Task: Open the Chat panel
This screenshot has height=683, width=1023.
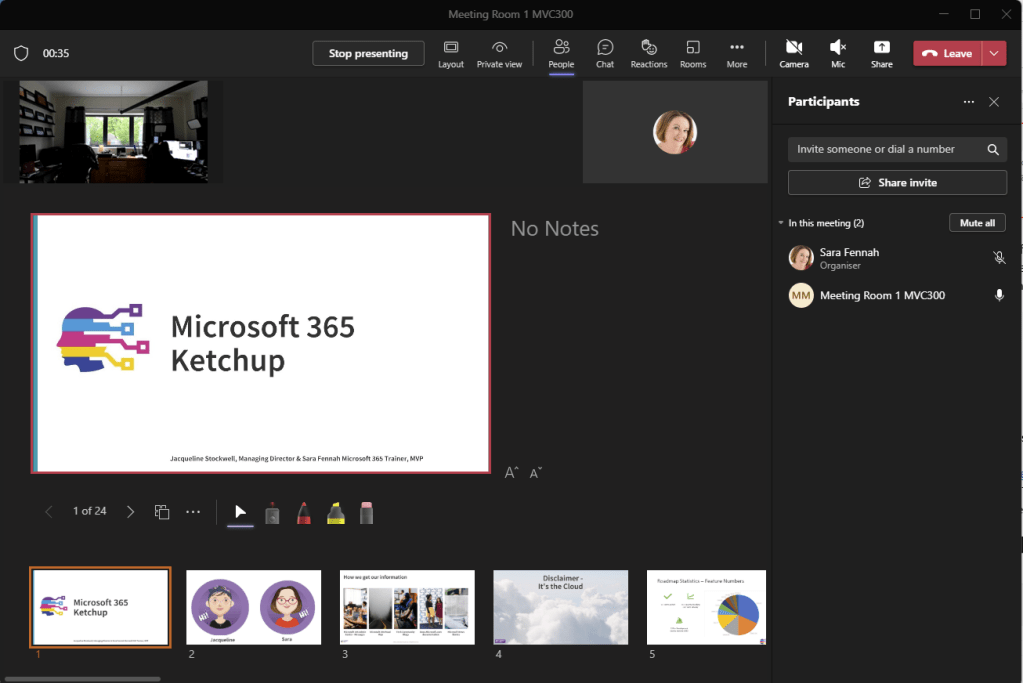Action: click(605, 53)
